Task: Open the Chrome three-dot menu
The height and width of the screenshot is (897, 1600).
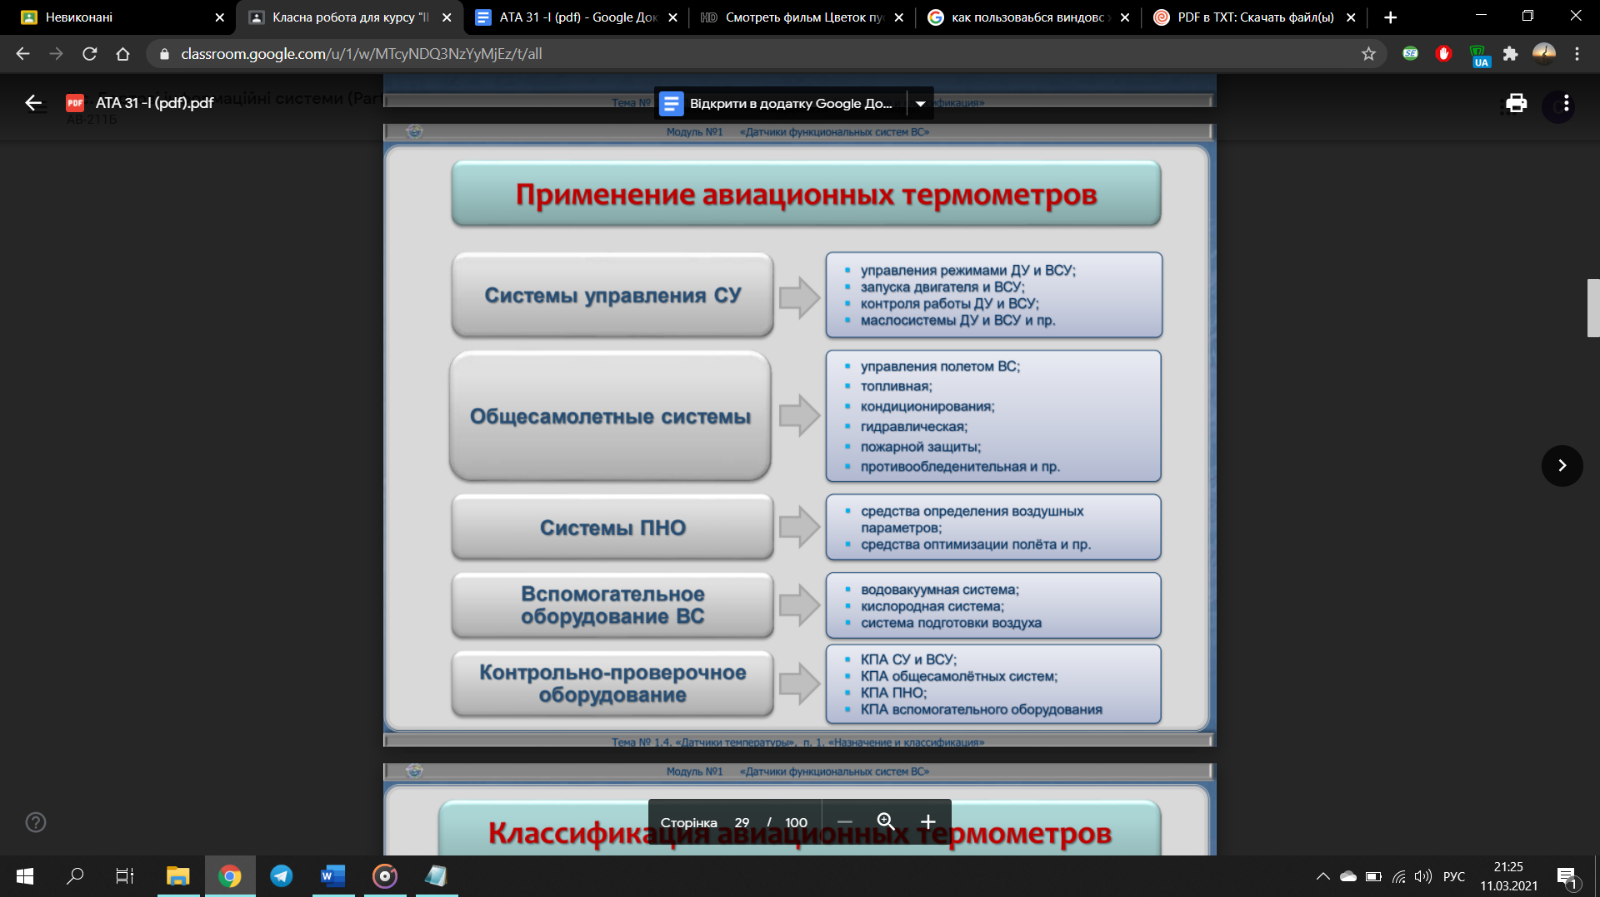Action: pyautogui.click(x=1577, y=54)
